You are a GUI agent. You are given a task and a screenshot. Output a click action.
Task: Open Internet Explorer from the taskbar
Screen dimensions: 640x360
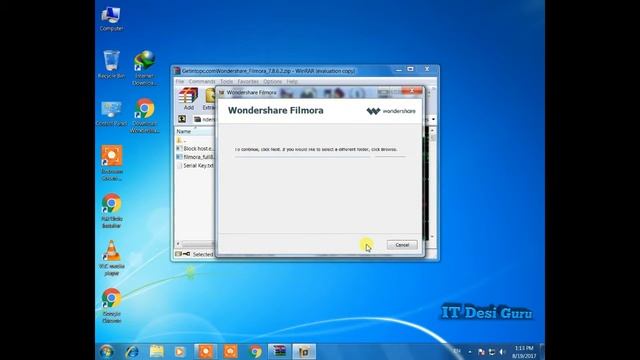132,351
